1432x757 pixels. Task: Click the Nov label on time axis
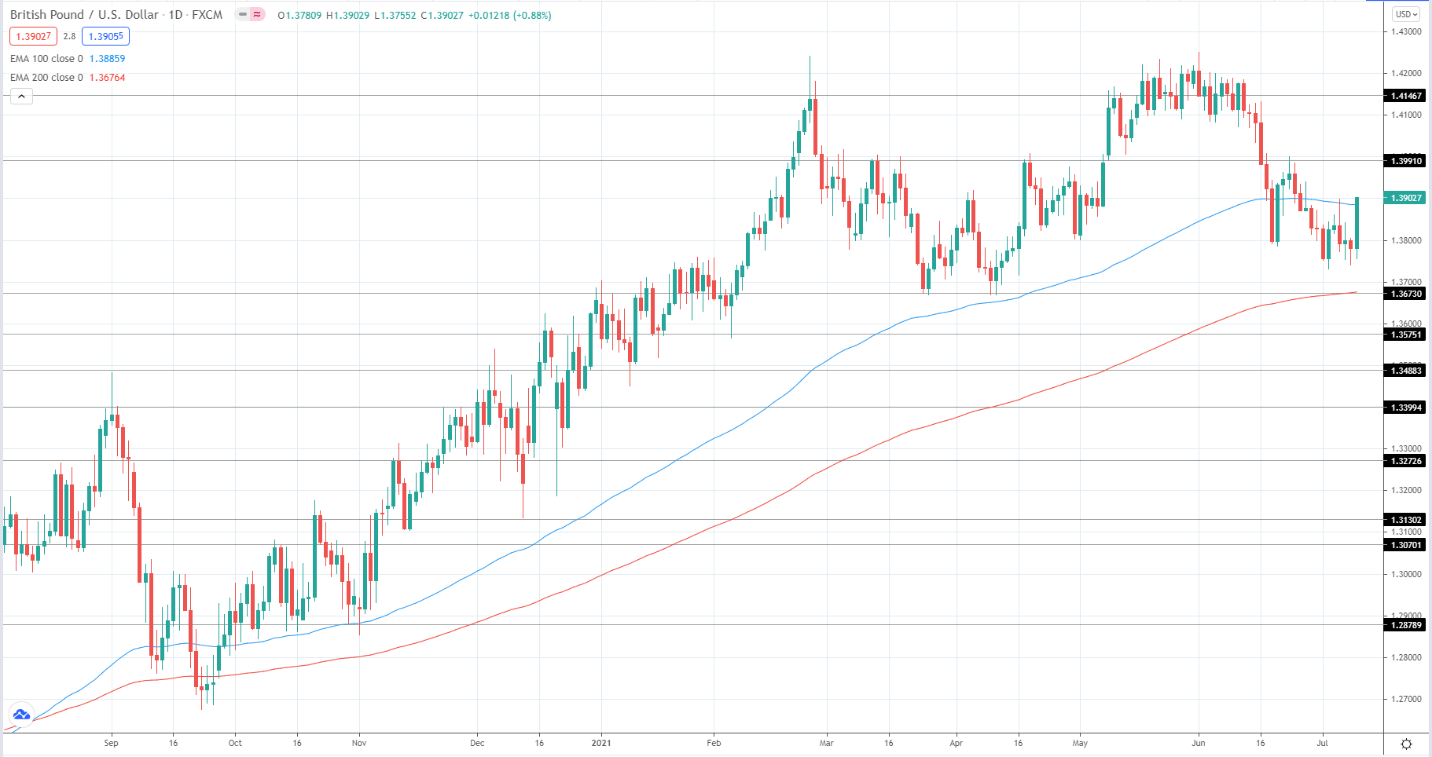(357, 744)
